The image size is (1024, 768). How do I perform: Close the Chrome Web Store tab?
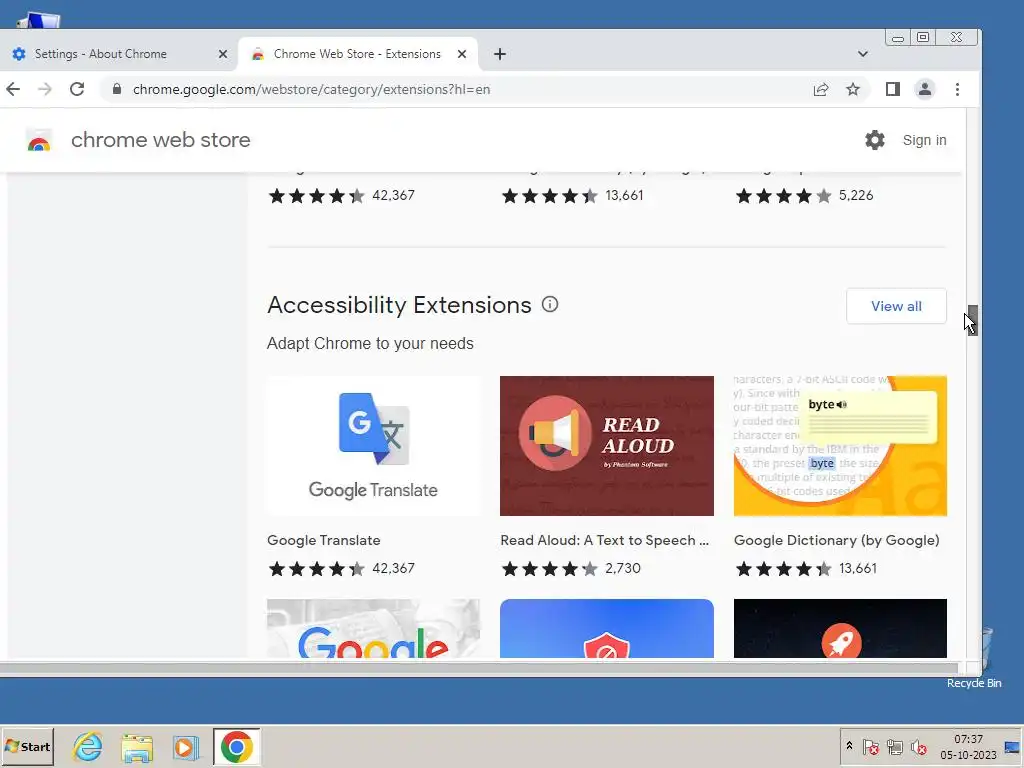click(462, 54)
